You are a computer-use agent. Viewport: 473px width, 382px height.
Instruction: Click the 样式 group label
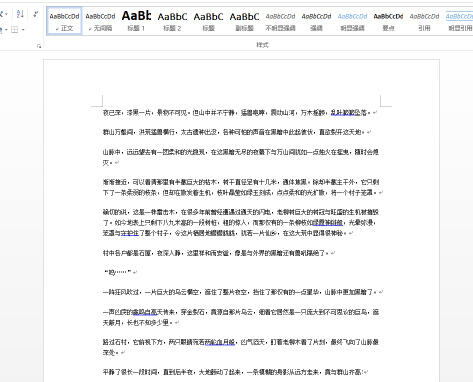pyautogui.click(x=262, y=45)
